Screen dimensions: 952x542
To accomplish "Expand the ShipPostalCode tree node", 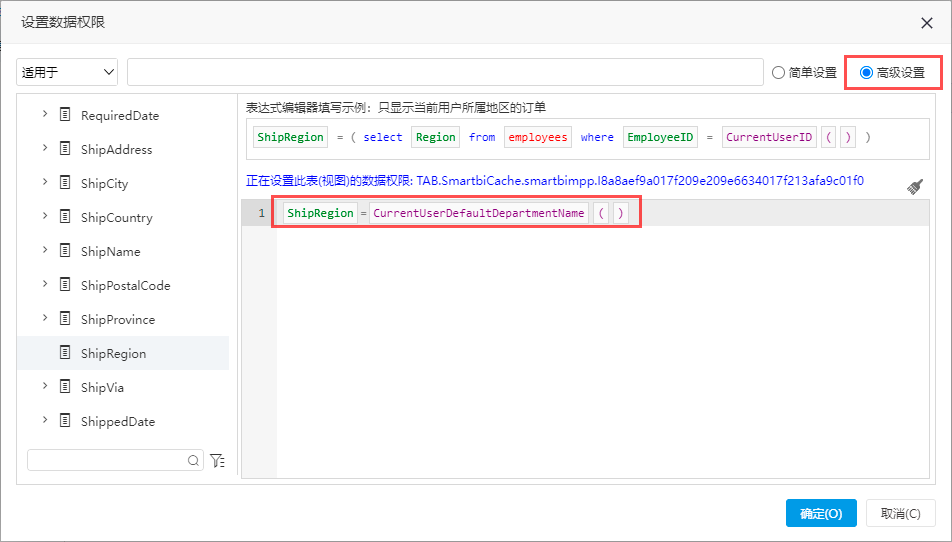I will click(x=45, y=283).
